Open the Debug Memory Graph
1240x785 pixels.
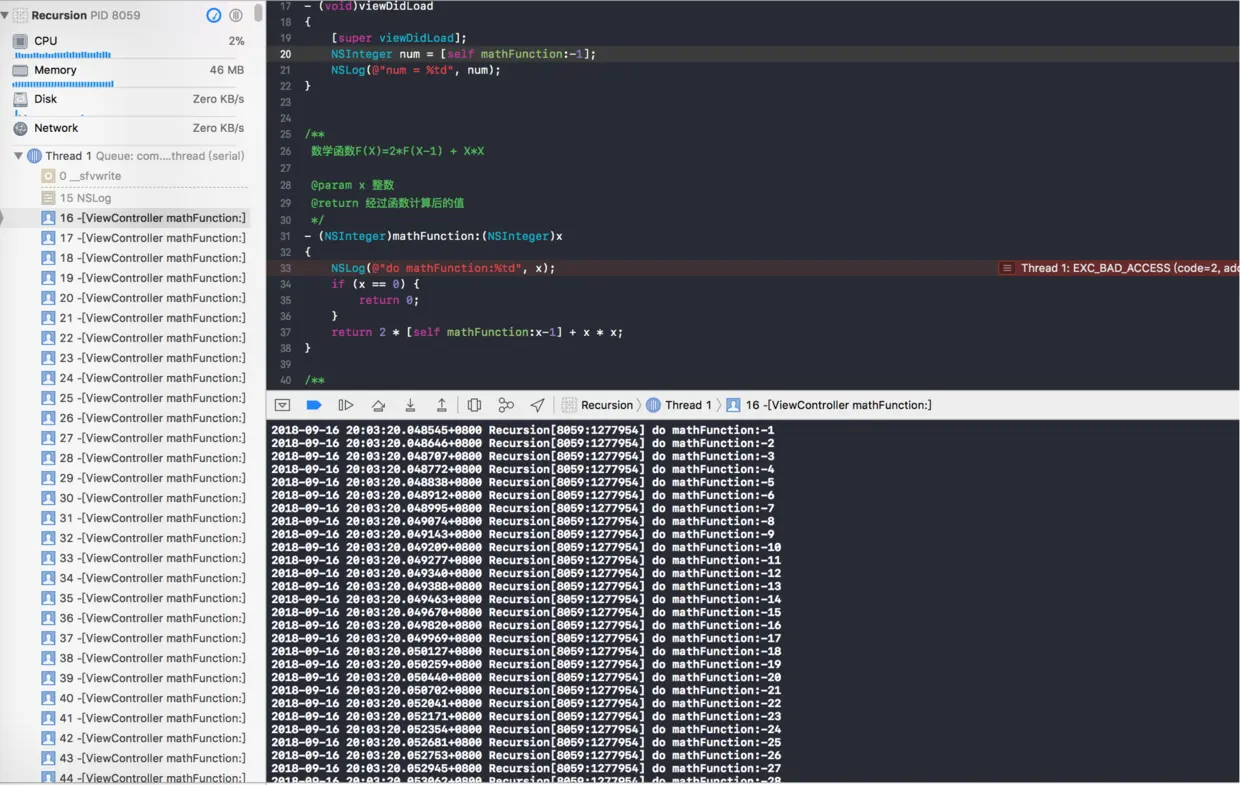(506, 405)
